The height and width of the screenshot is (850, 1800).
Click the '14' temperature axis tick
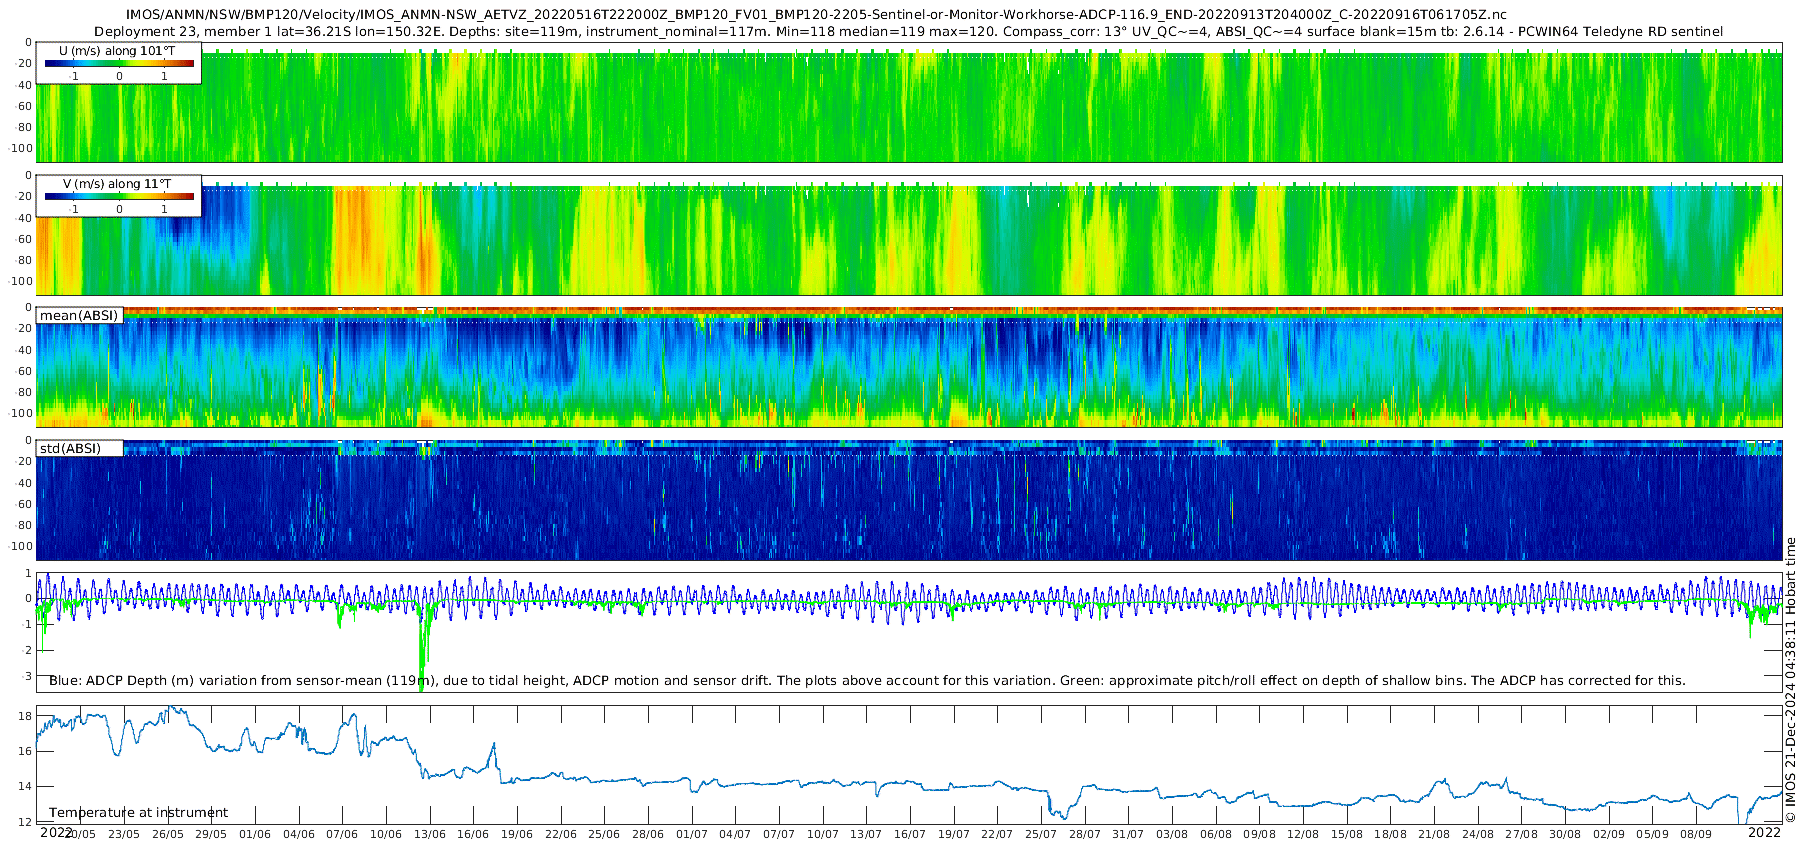(26, 787)
